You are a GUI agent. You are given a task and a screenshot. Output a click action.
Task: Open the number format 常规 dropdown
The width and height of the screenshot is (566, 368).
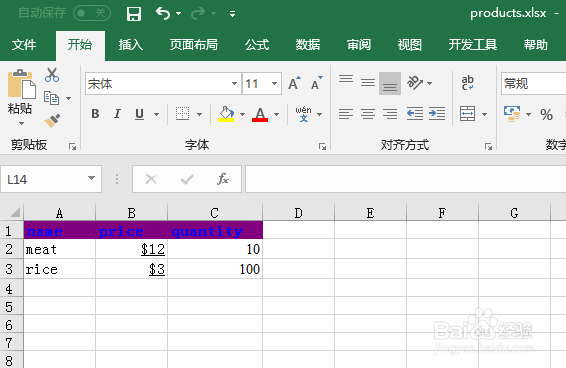[534, 84]
